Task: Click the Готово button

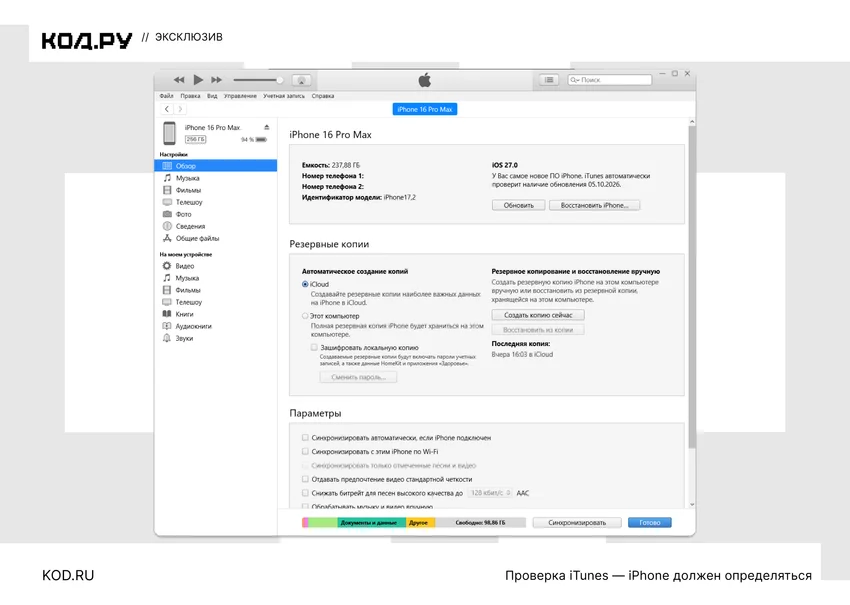Action: point(649,523)
